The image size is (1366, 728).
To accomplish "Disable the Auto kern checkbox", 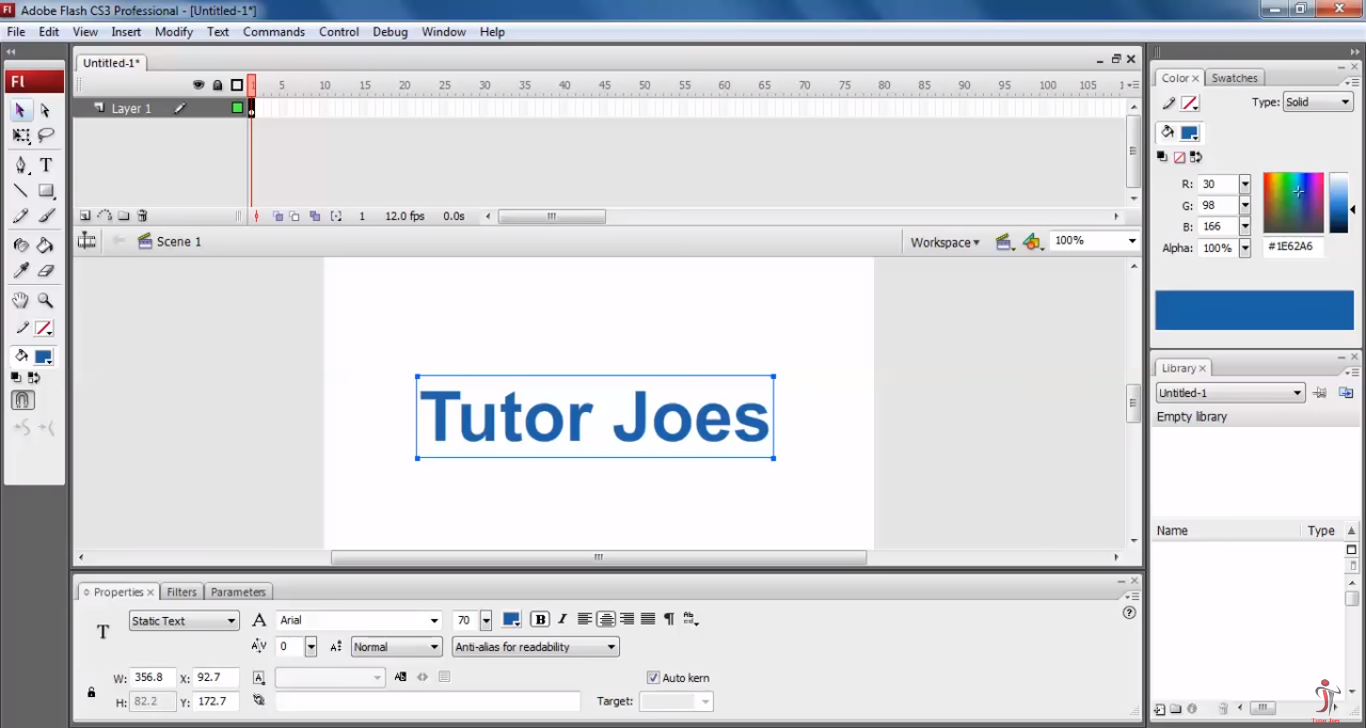I will [652, 677].
